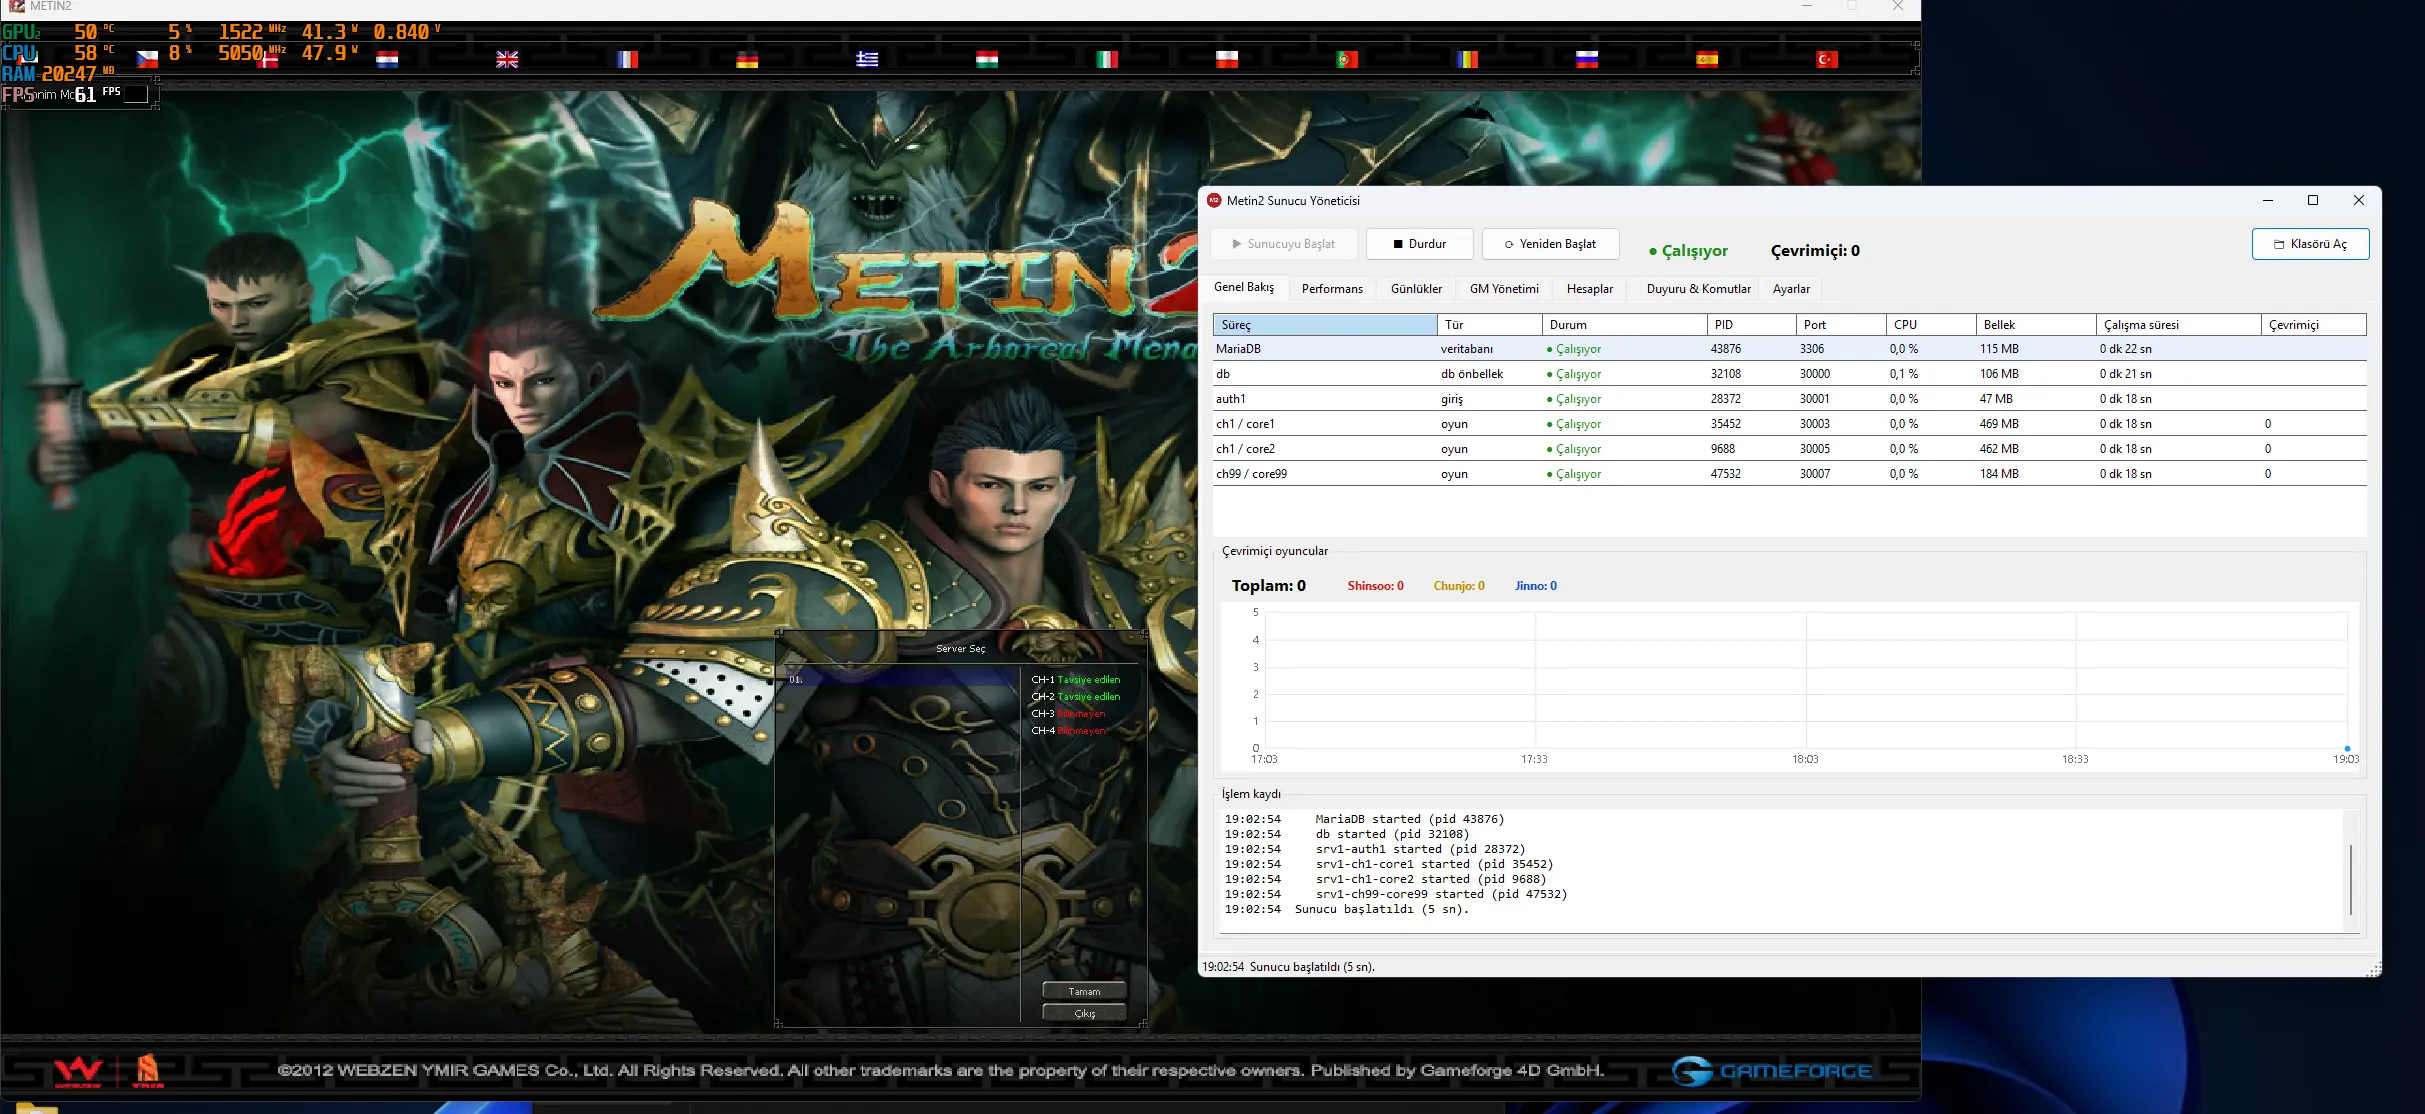This screenshot has height=1114, width=2425.
Task: Click the Yeniden Başlat button
Action: pyautogui.click(x=1553, y=244)
